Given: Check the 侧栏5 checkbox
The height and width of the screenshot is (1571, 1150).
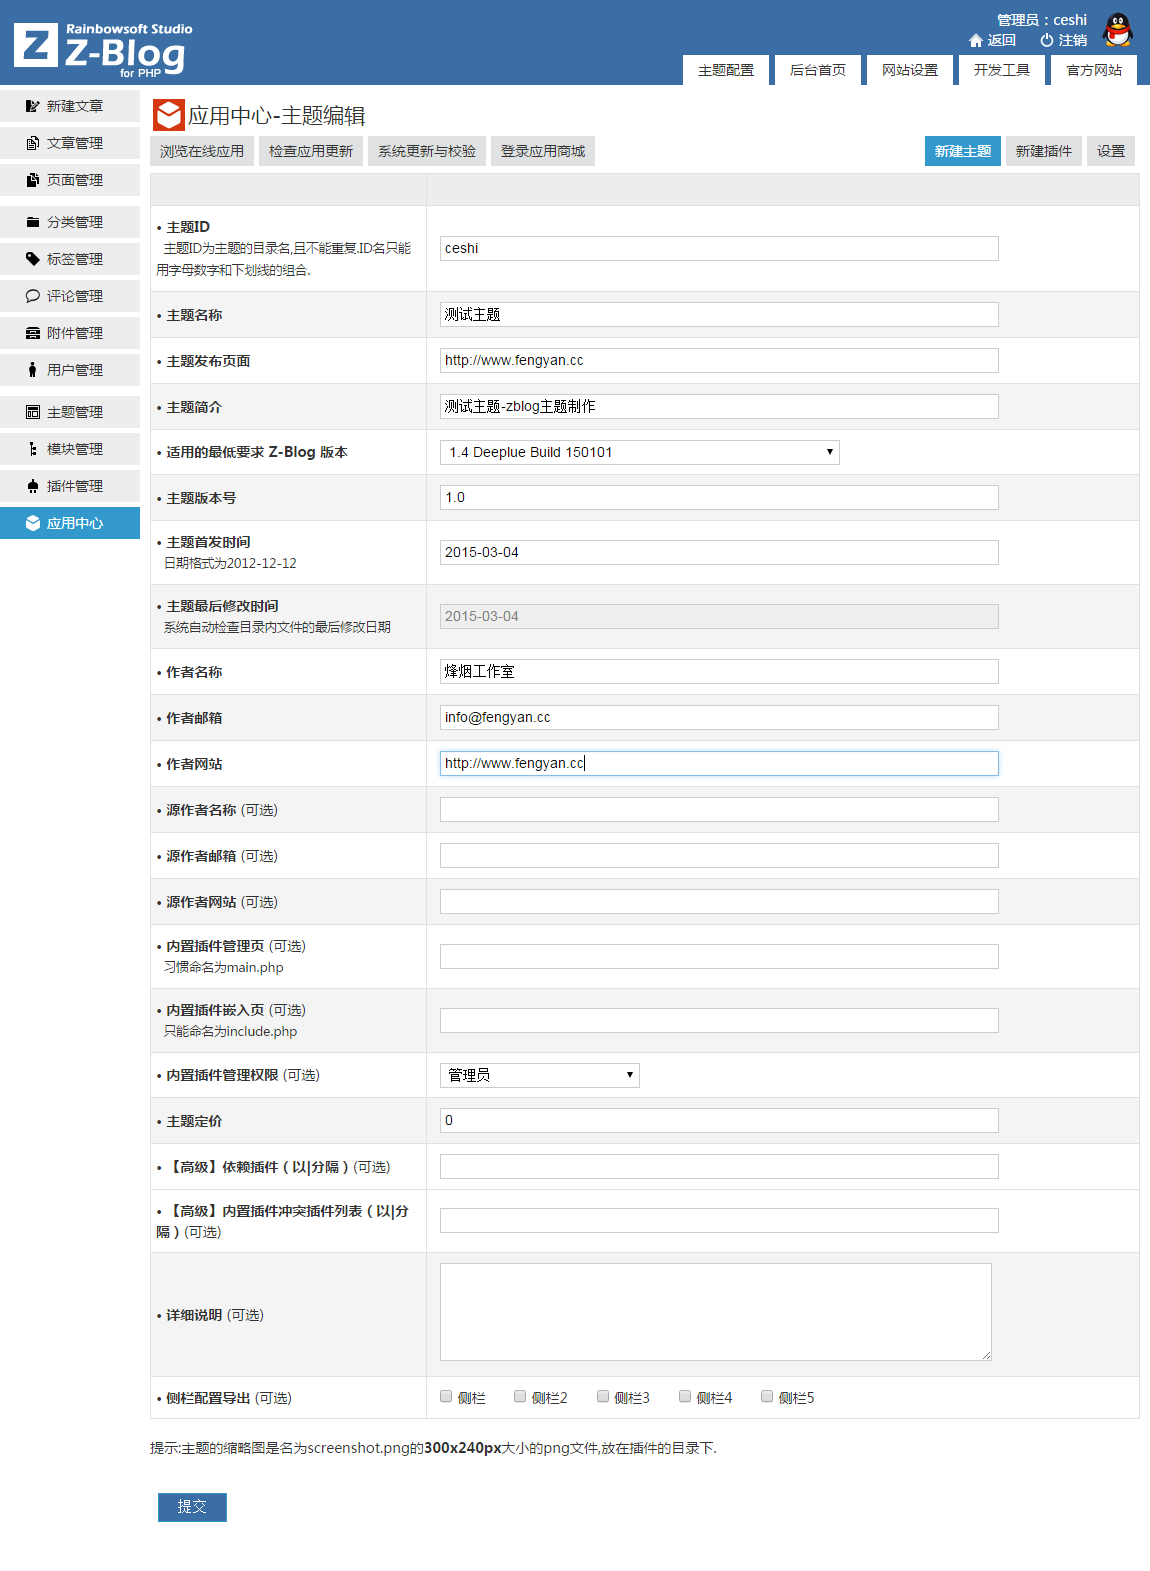Looking at the screenshot, I should coord(767,1396).
